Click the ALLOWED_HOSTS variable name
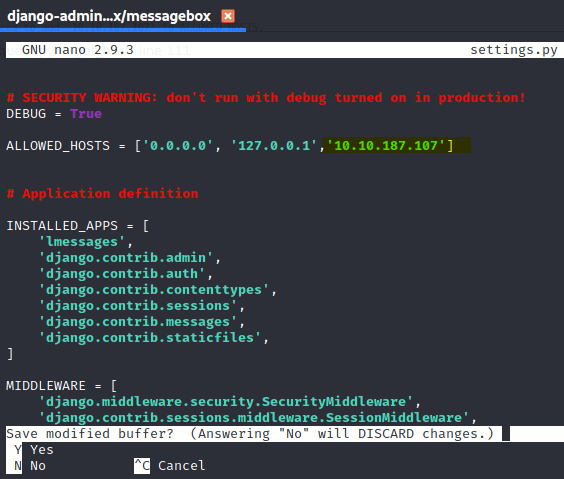 [x=58, y=146]
